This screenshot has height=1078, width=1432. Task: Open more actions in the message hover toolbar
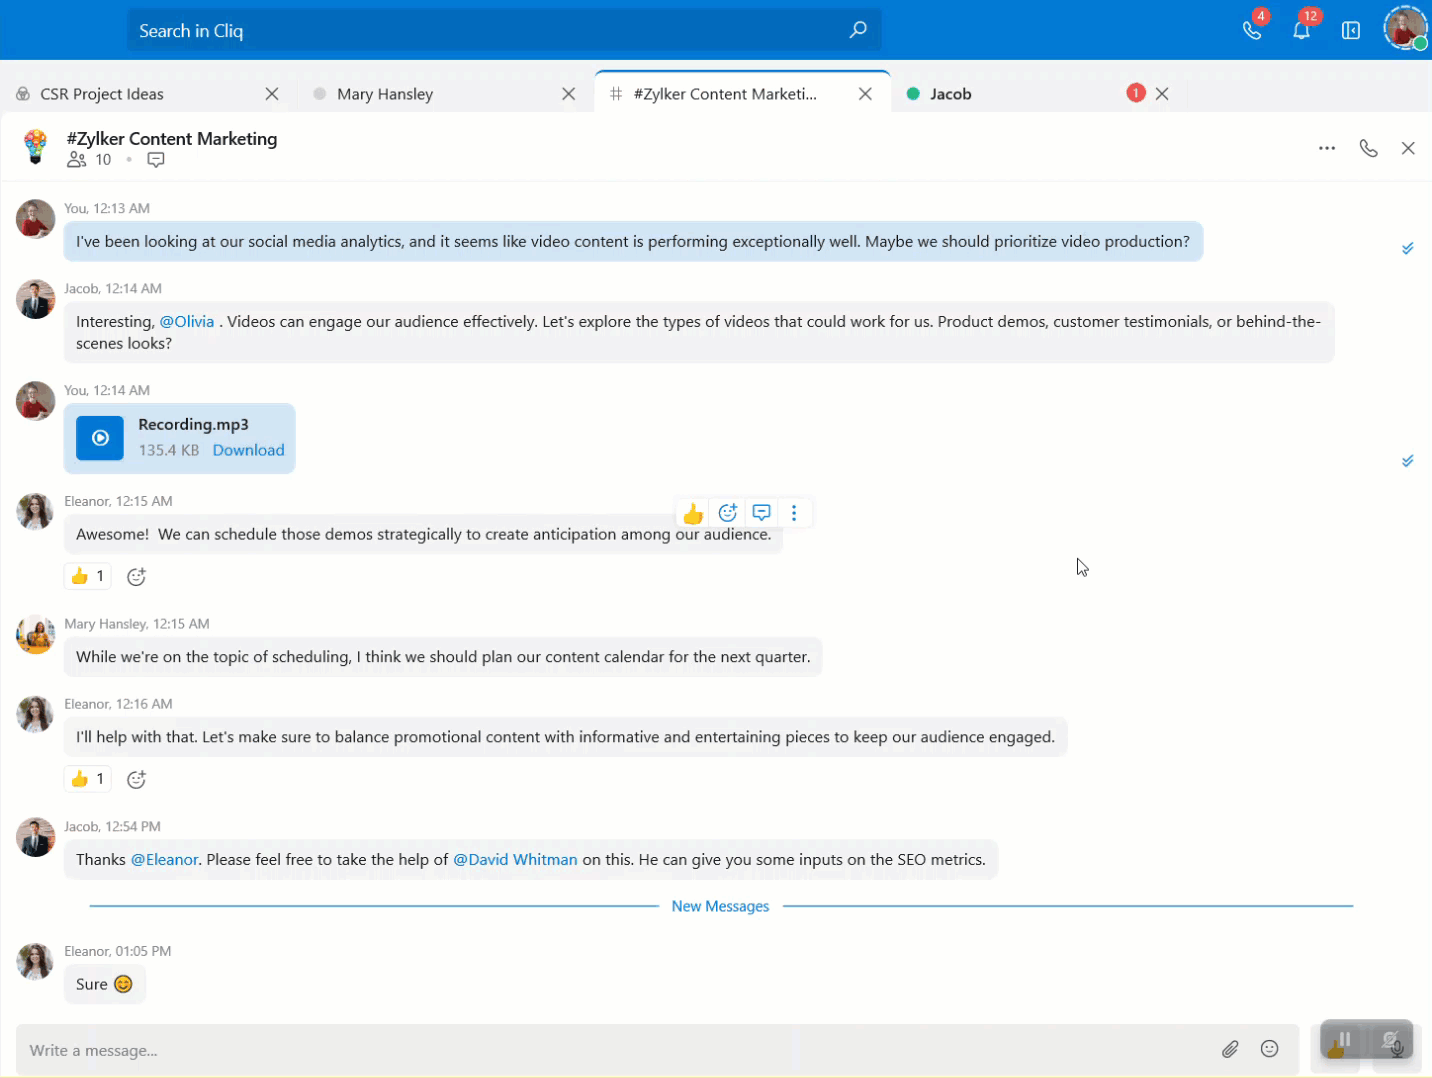click(794, 513)
